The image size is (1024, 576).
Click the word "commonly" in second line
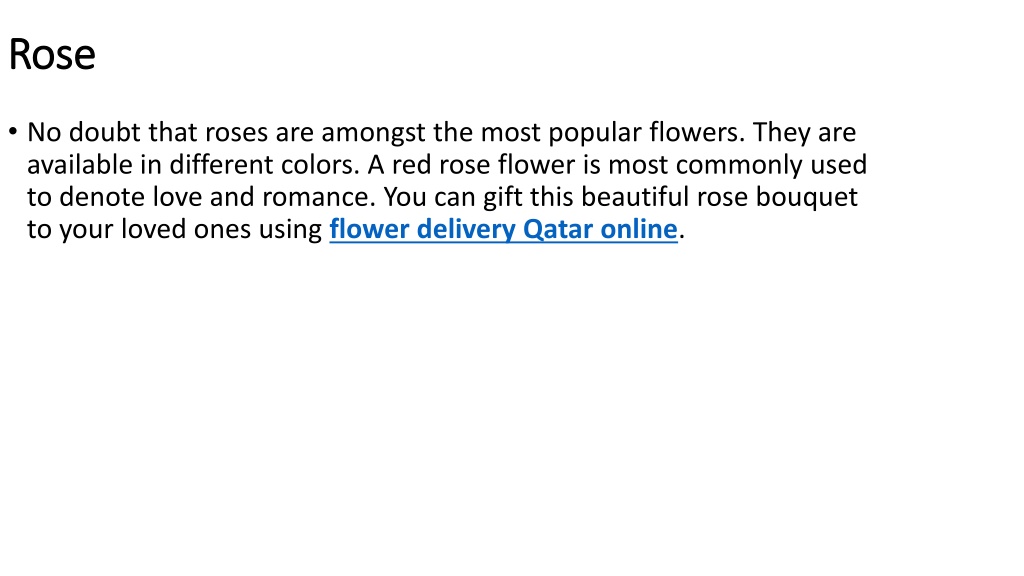(739, 166)
